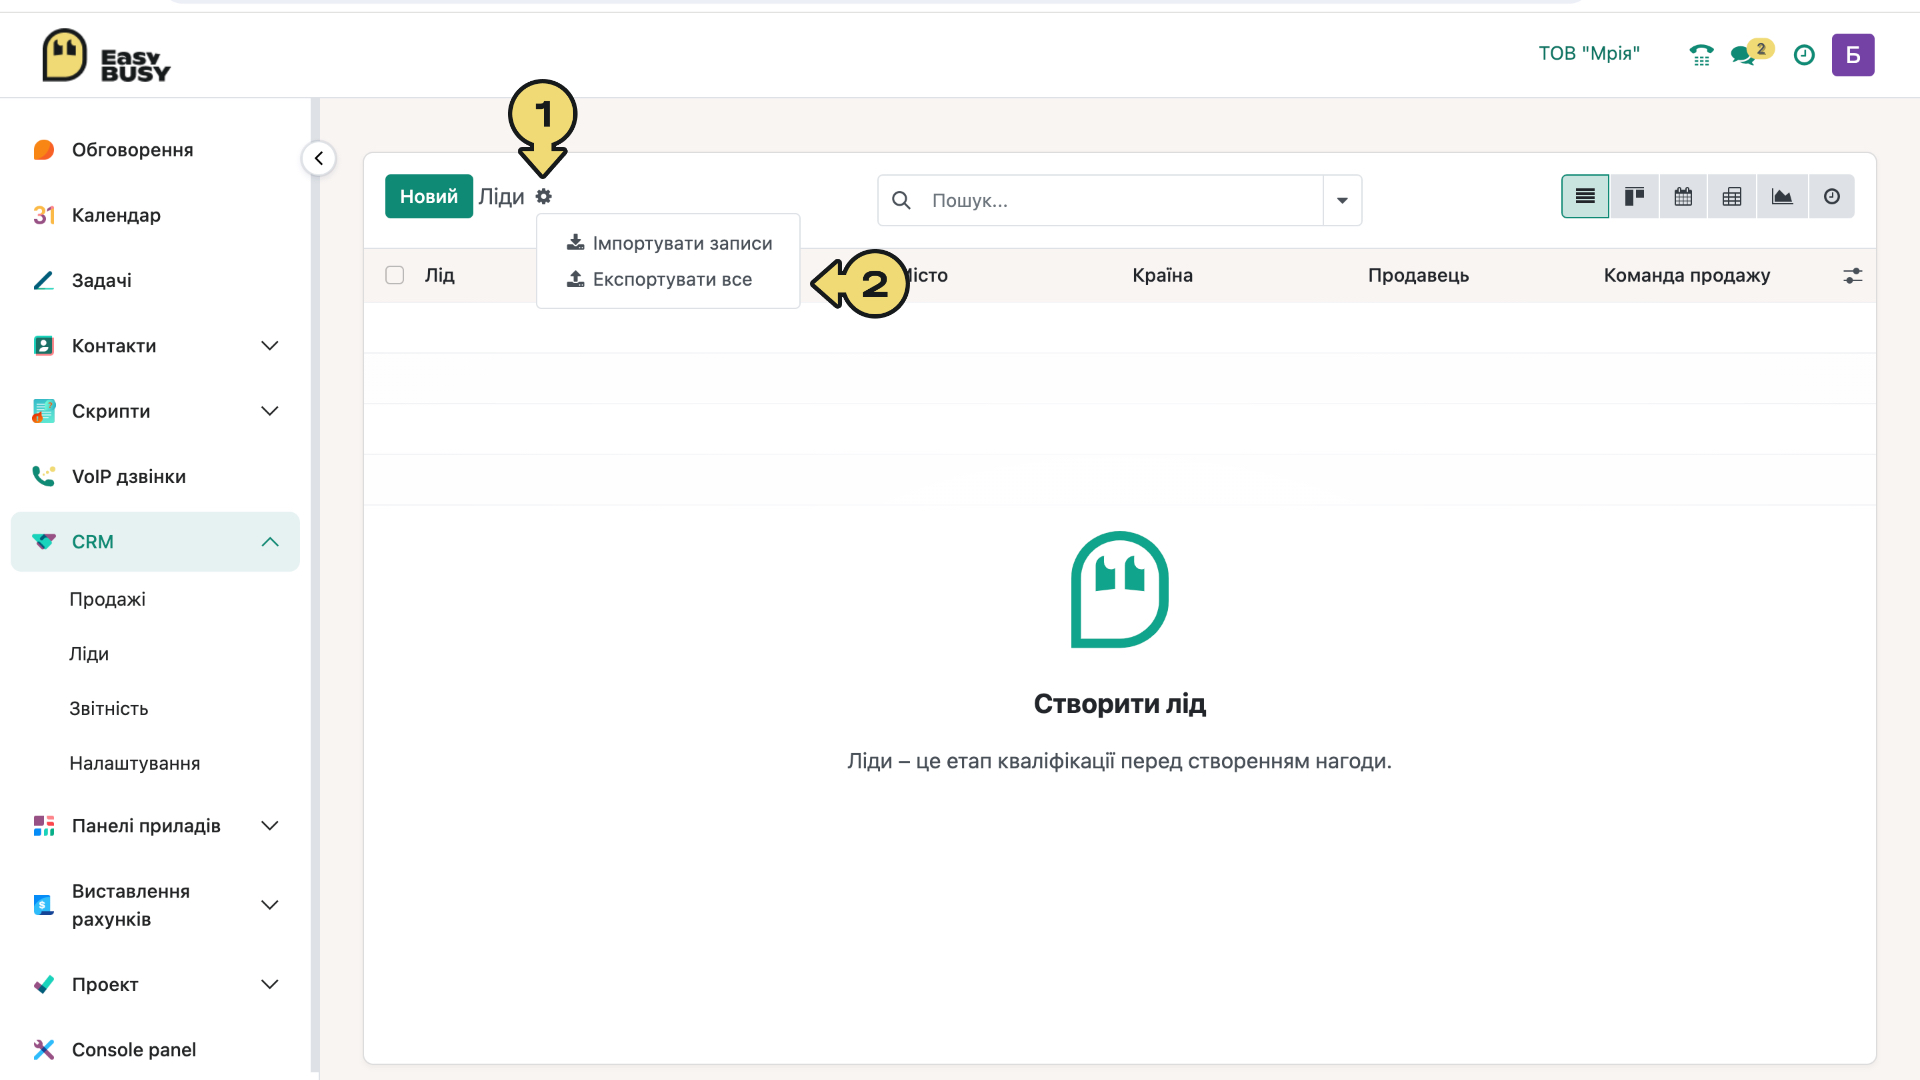Select all leads checkbox in header
The image size is (1920, 1080).
(395, 276)
